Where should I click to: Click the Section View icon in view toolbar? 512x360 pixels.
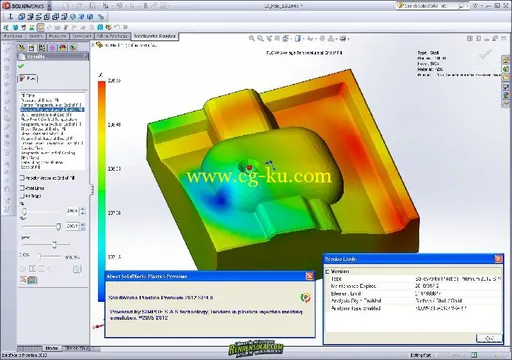pos(277,39)
